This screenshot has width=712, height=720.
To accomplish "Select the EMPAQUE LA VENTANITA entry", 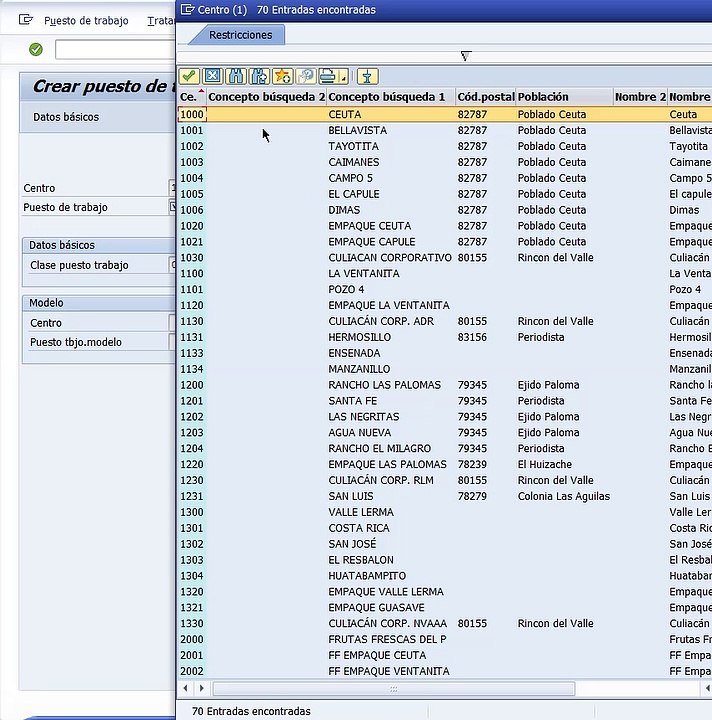I will coord(388,305).
